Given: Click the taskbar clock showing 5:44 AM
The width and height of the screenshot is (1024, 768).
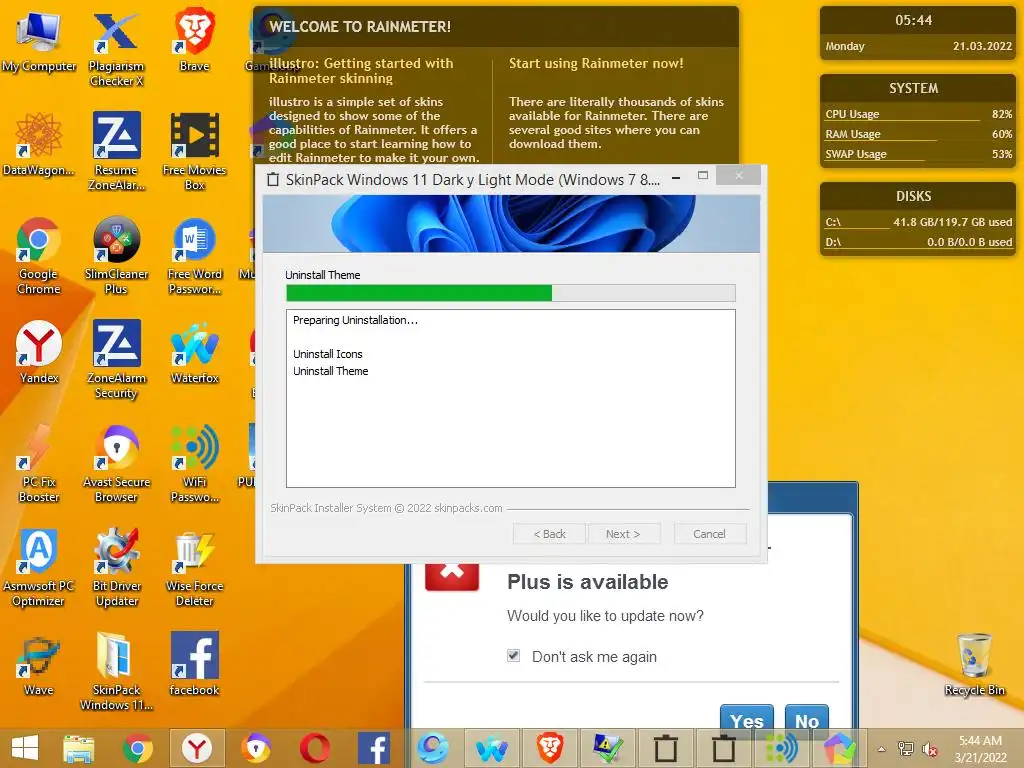Looking at the screenshot, I should [980, 748].
